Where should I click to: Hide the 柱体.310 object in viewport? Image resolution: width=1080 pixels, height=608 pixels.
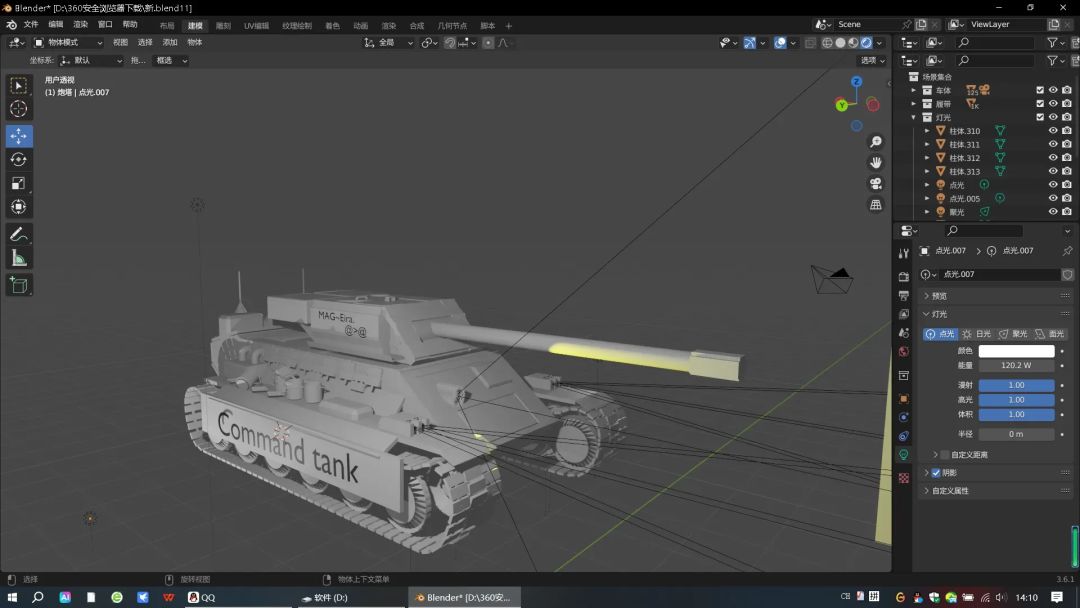click(x=1052, y=131)
